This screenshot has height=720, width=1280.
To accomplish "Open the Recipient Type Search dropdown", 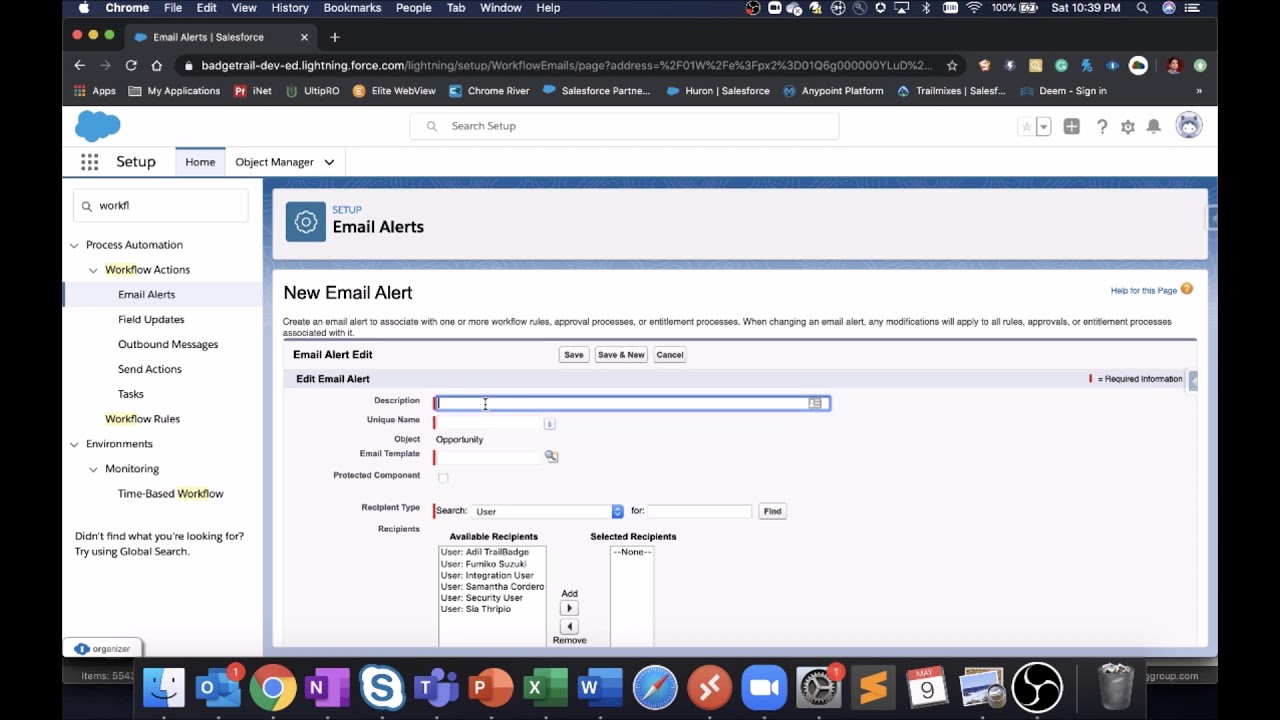I will pyautogui.click(x=547, y=511).
